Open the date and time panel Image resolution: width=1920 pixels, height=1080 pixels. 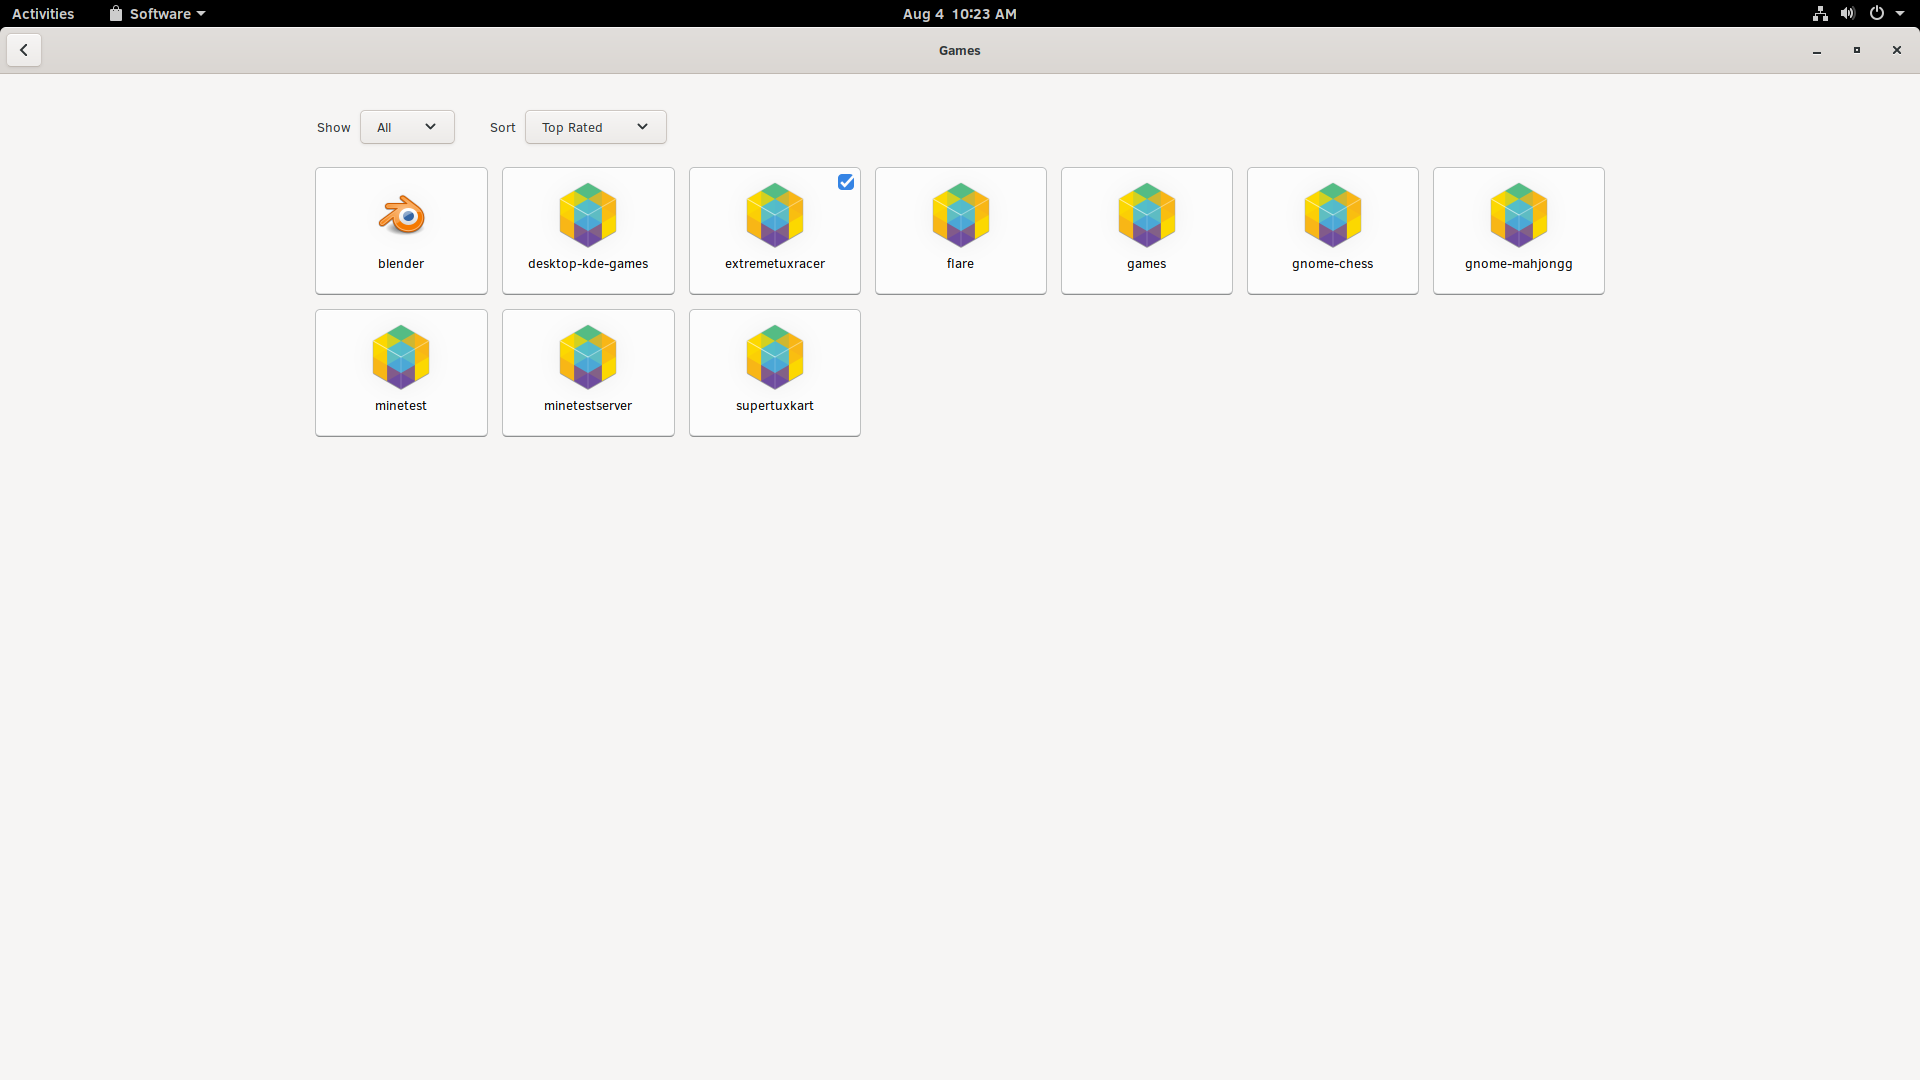click(x=960, y=14)
